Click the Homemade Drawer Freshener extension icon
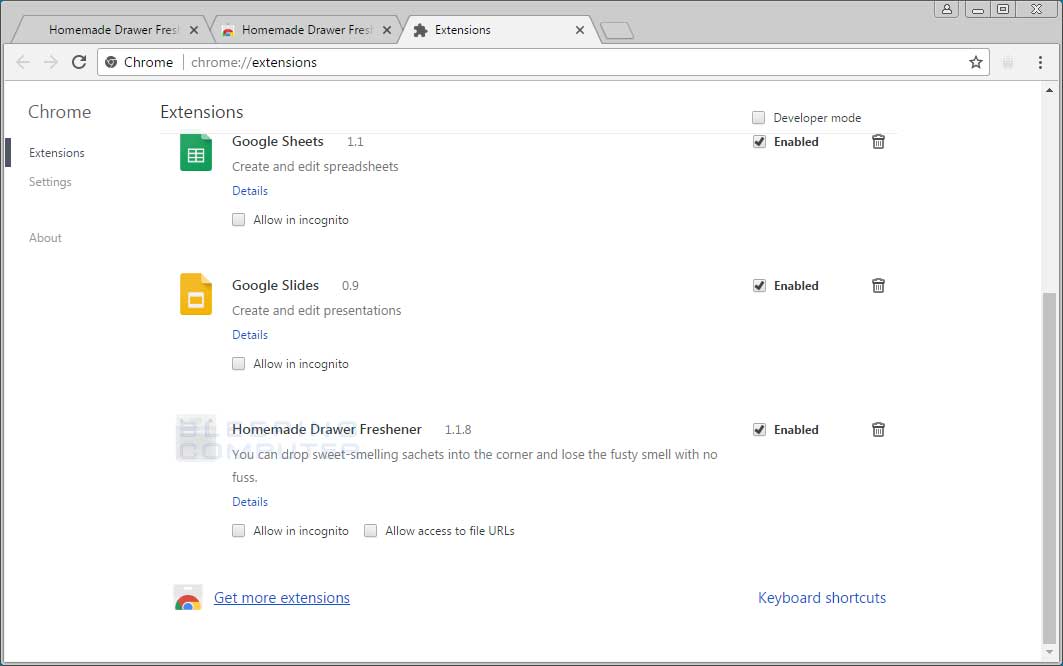The image size is (1063, 666). [x=195, y=438]
